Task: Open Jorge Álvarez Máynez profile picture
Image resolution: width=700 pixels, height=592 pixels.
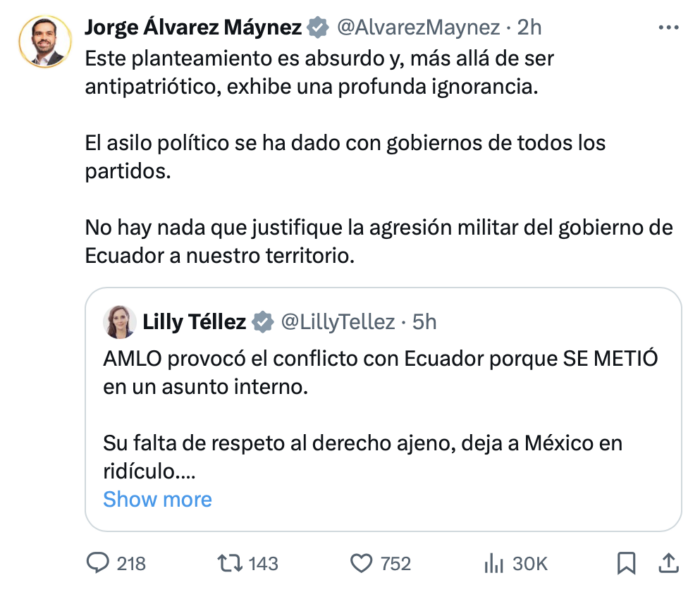Action: 45,42
